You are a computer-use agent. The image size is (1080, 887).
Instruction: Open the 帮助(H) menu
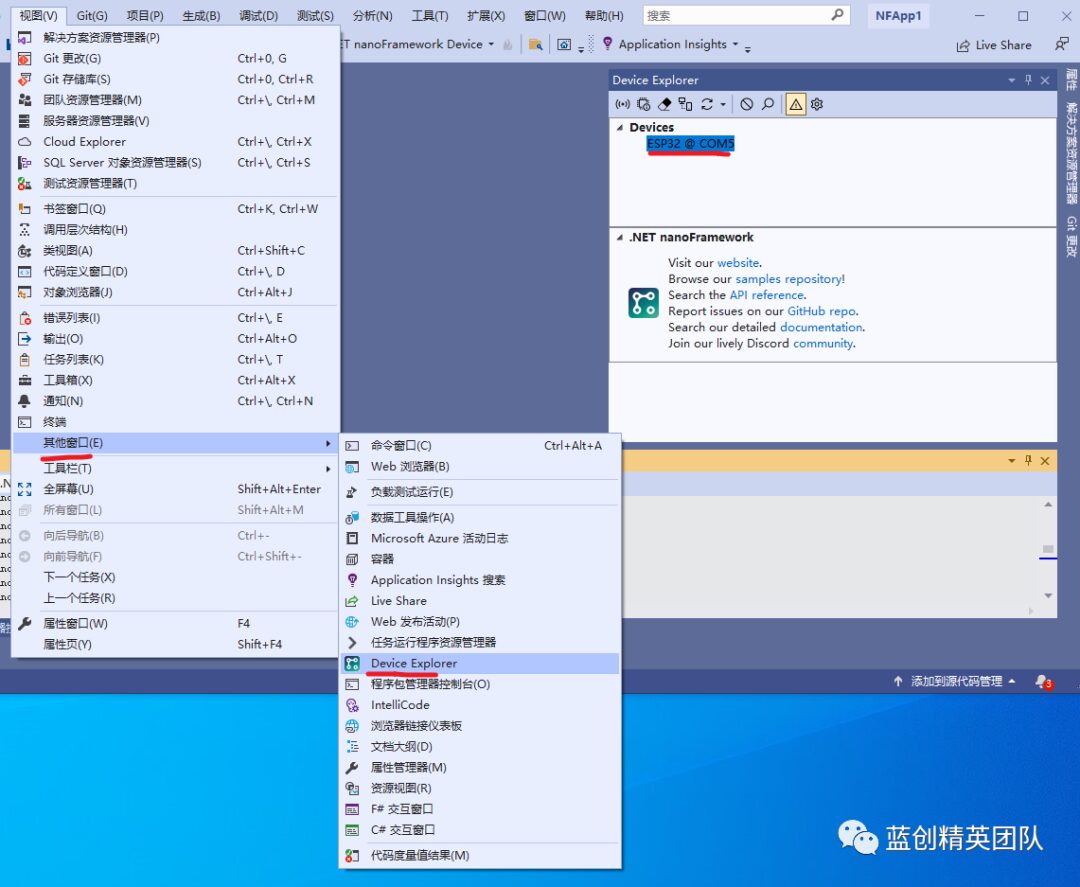[604, 15]
